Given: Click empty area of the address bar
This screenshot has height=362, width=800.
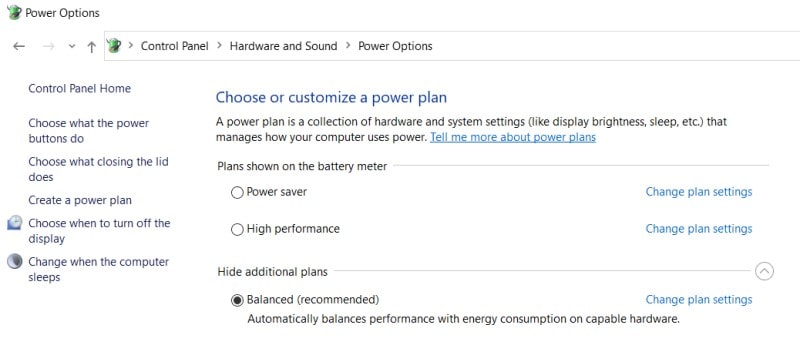Looking at the screenshot, I should click(x=612, y=46).
